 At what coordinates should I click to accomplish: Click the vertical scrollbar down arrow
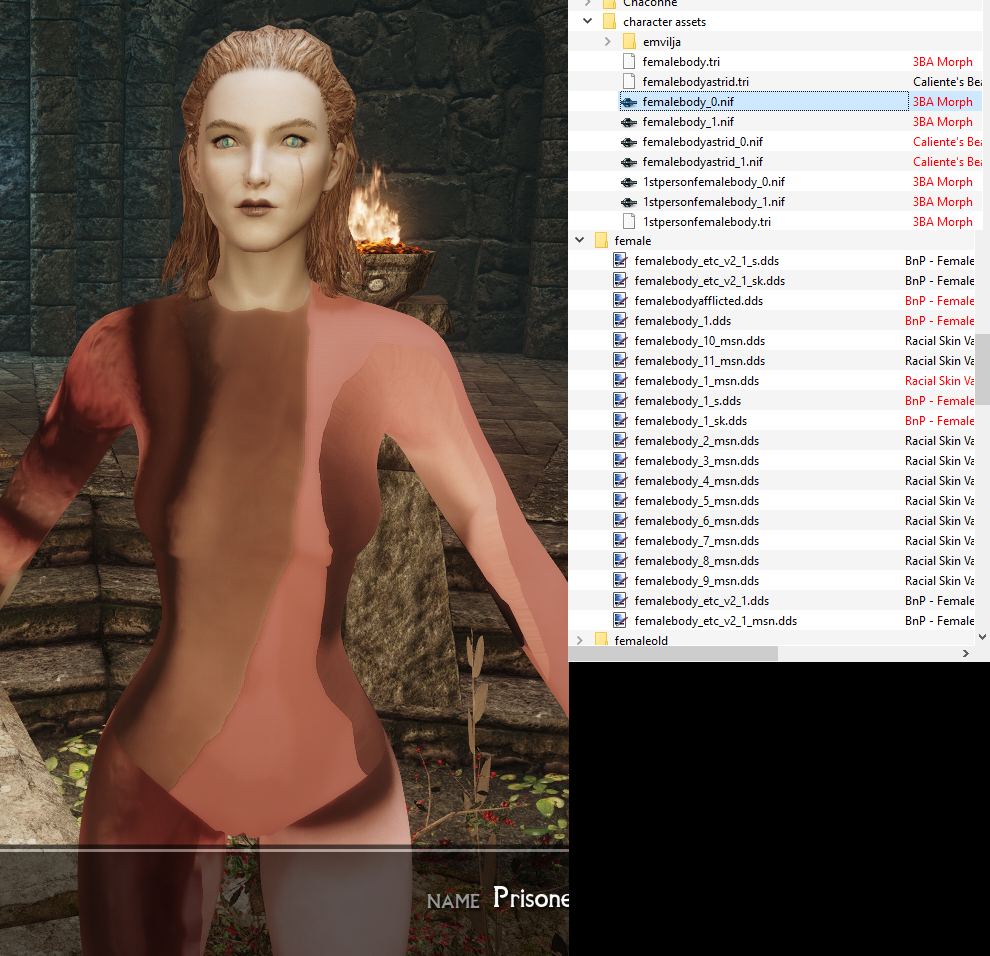(982, 637)
